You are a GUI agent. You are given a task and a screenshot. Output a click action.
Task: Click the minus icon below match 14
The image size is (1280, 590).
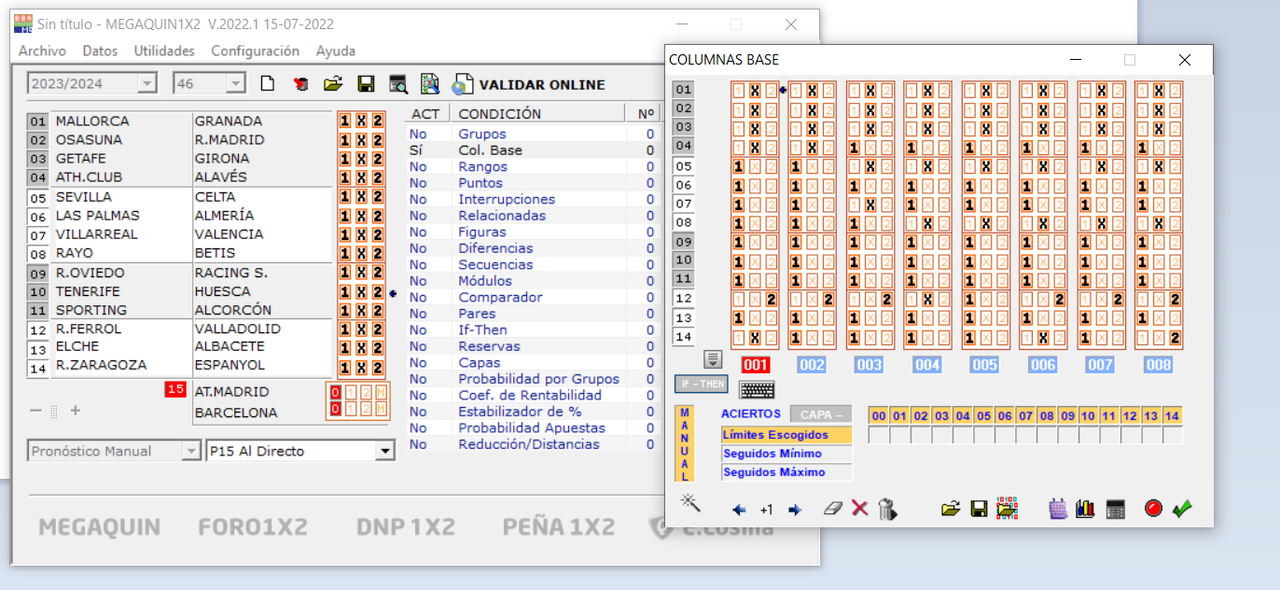(x=36, y=410)
